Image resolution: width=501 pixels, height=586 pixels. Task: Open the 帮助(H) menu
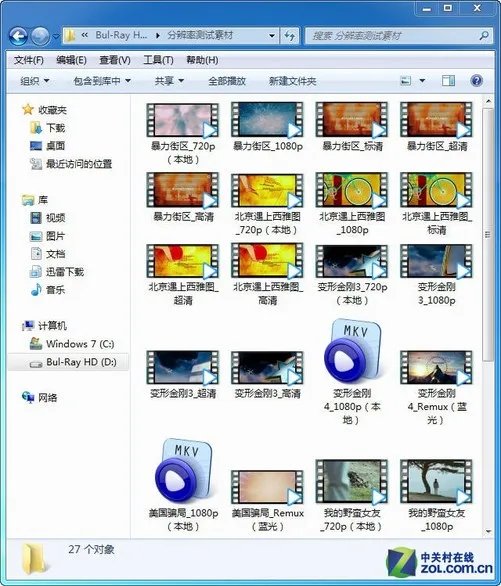click(202, 60)
